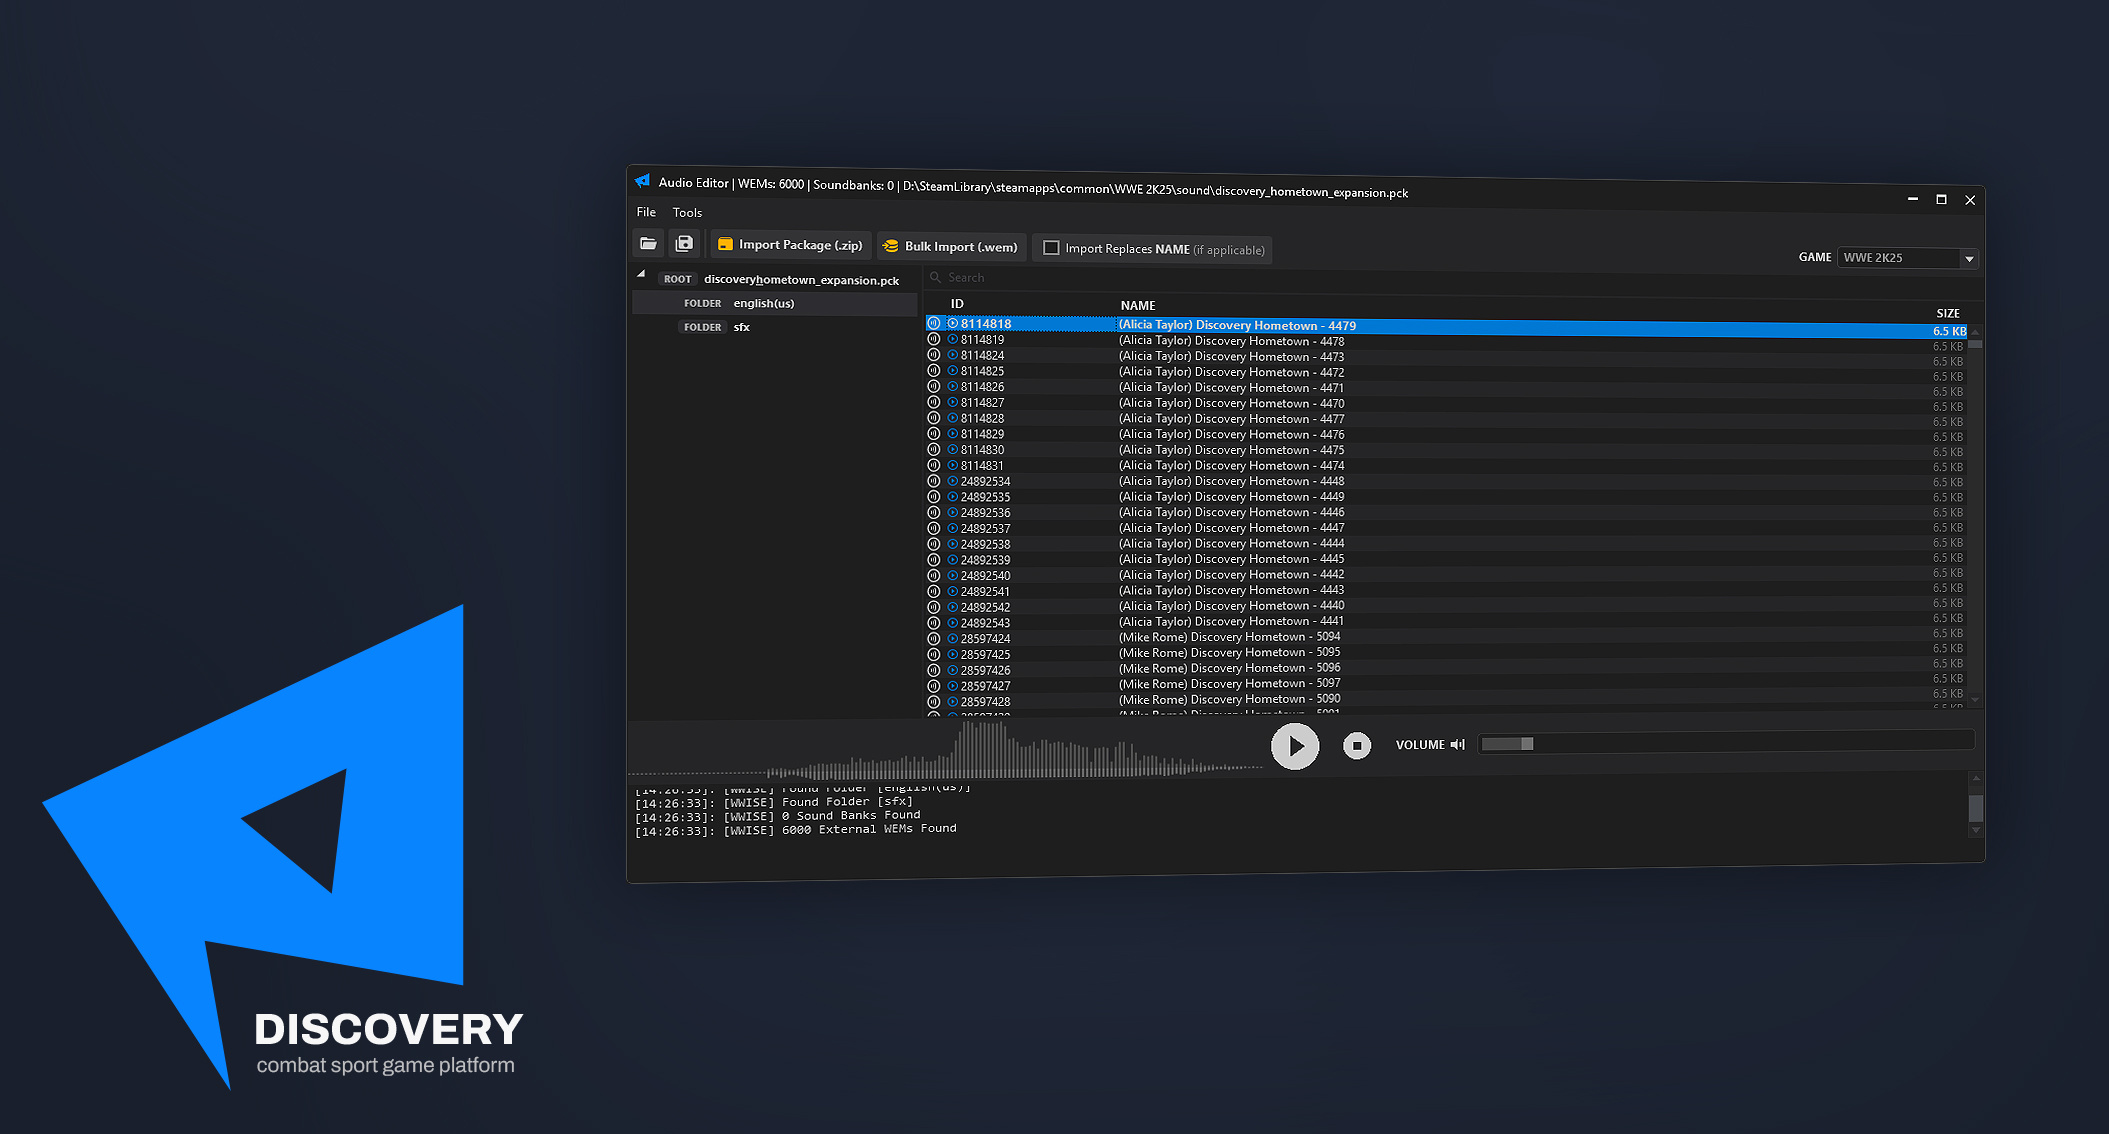2109x1134 pixels.
Task: Play the selected audio with round Play button
Action: (1295, 746)
